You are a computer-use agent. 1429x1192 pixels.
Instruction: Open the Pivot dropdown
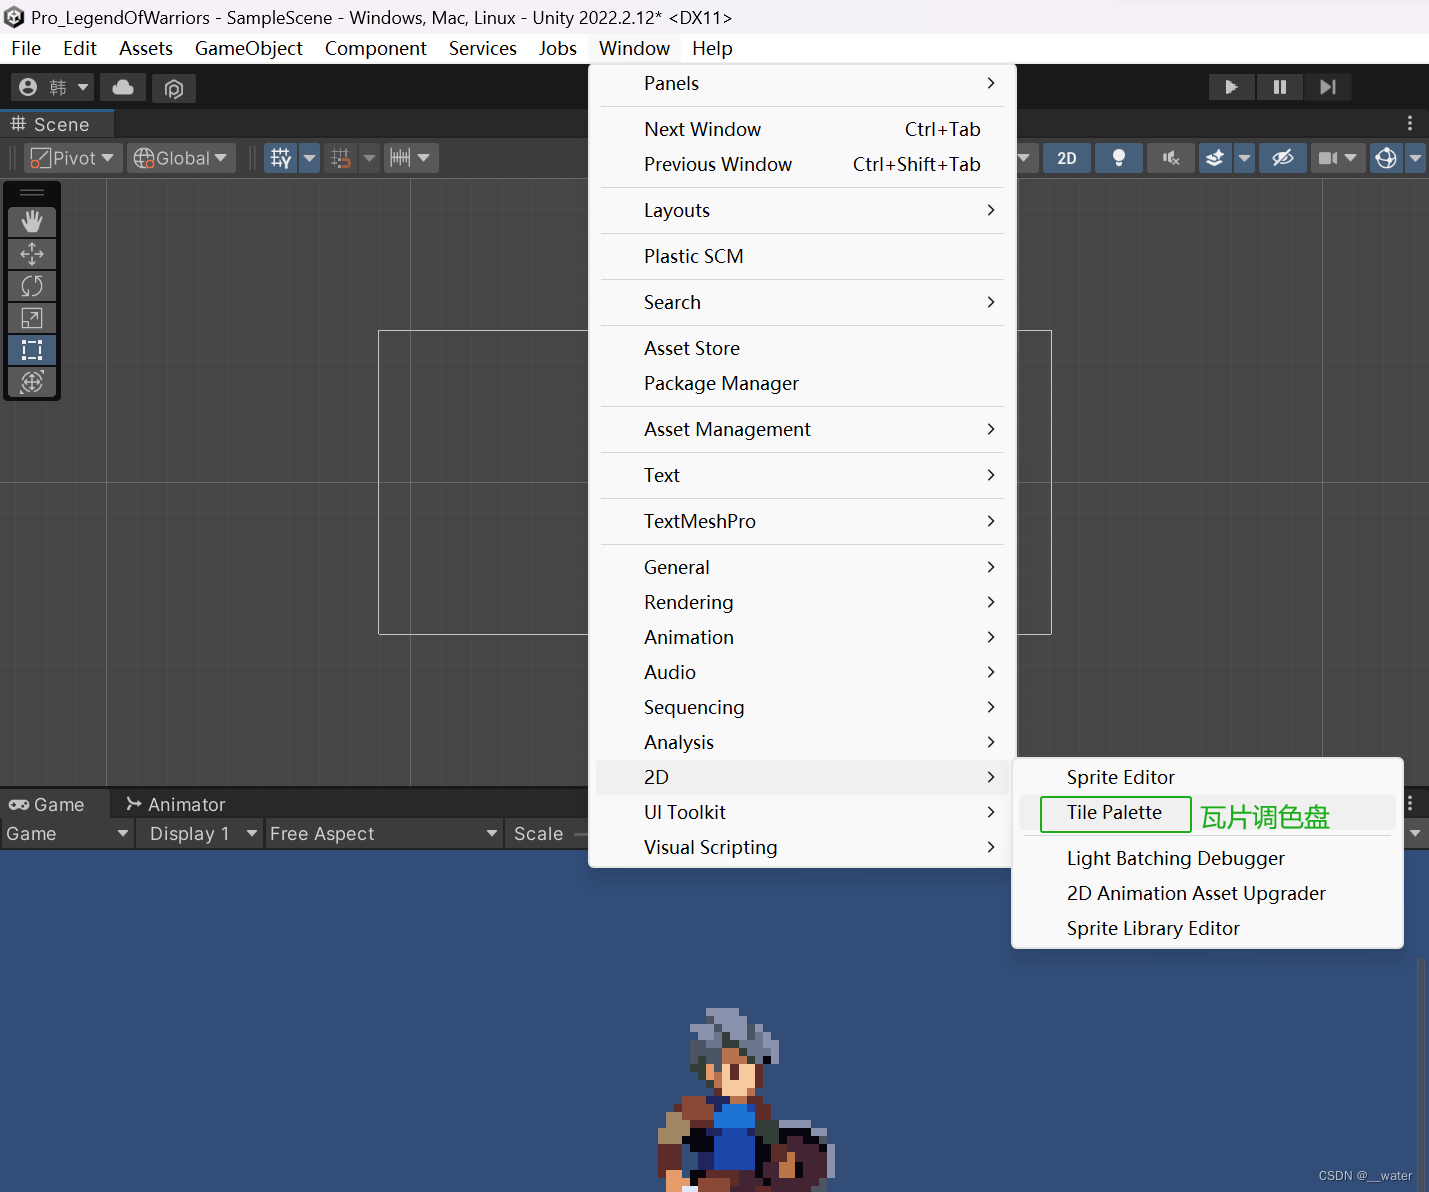73,158
